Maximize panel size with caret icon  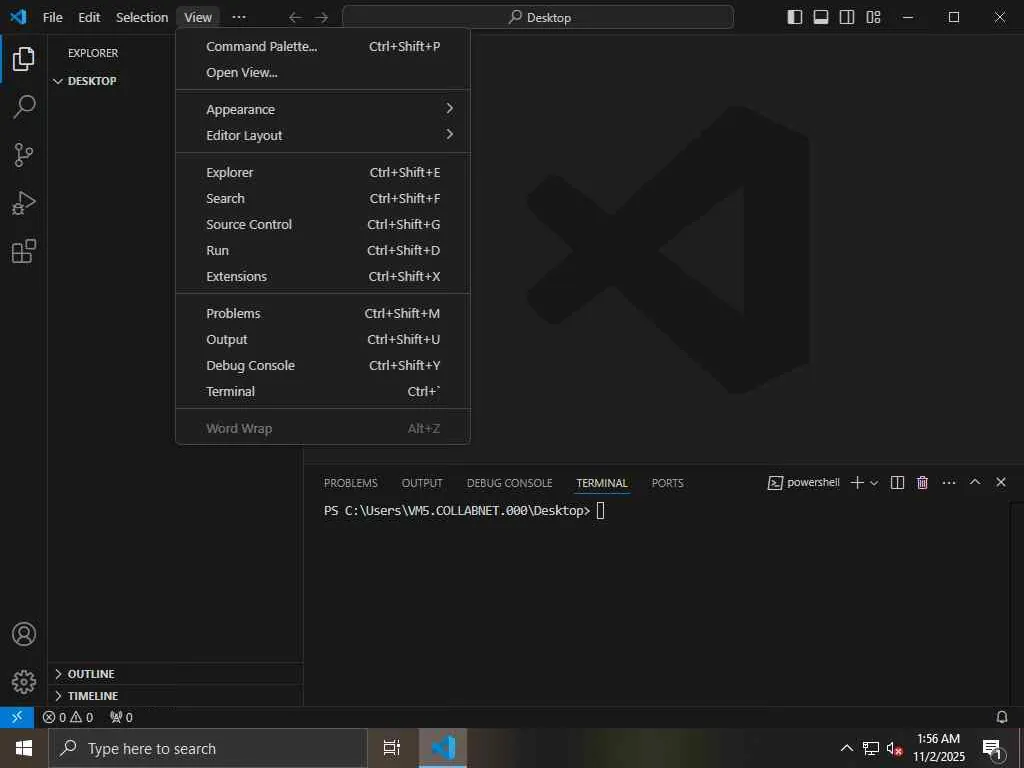pos(975,482)
